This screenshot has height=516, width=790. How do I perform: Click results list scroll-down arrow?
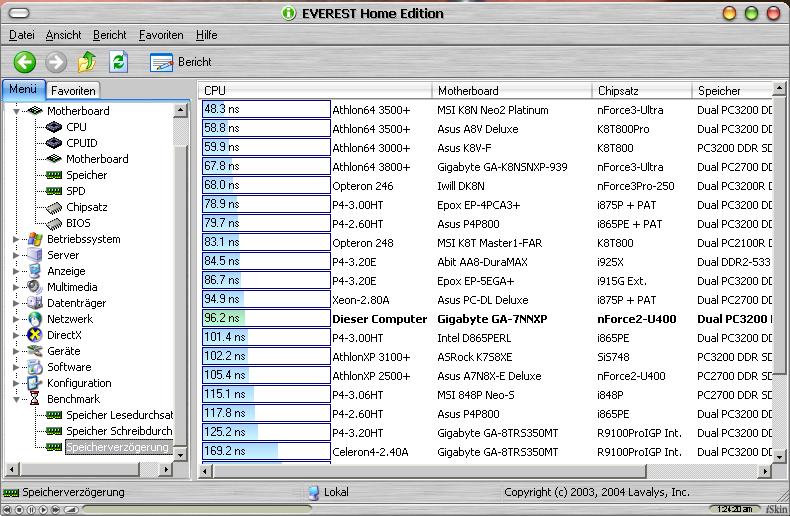[779, 457]
